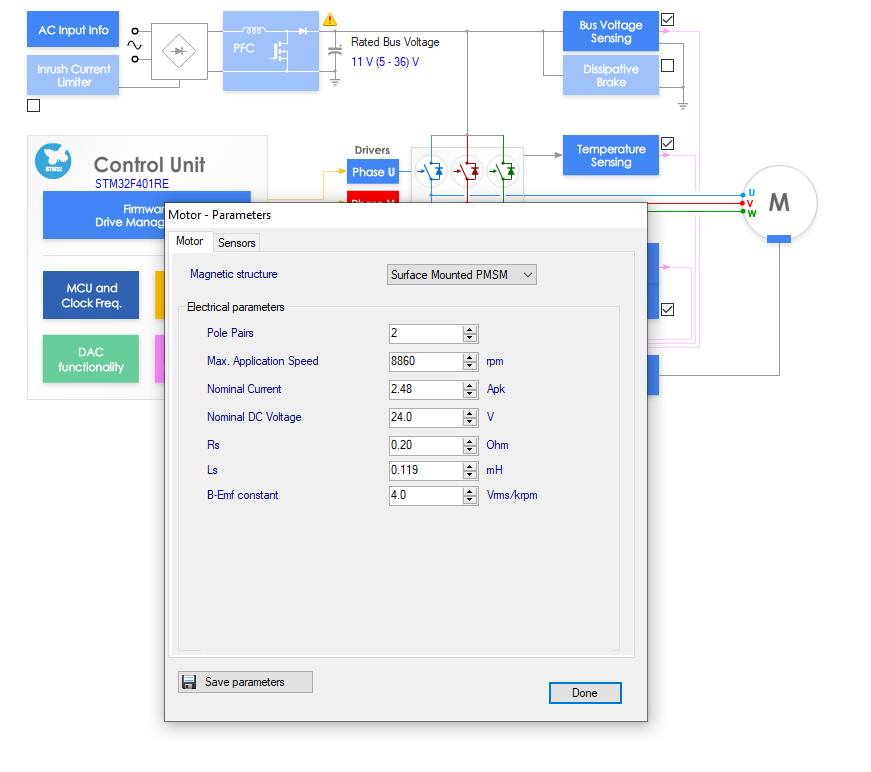Image resolution: width=871 pixels, height=772 pixels.
Task: Click the yellow warning triangle icon
Action: (330, 19)
